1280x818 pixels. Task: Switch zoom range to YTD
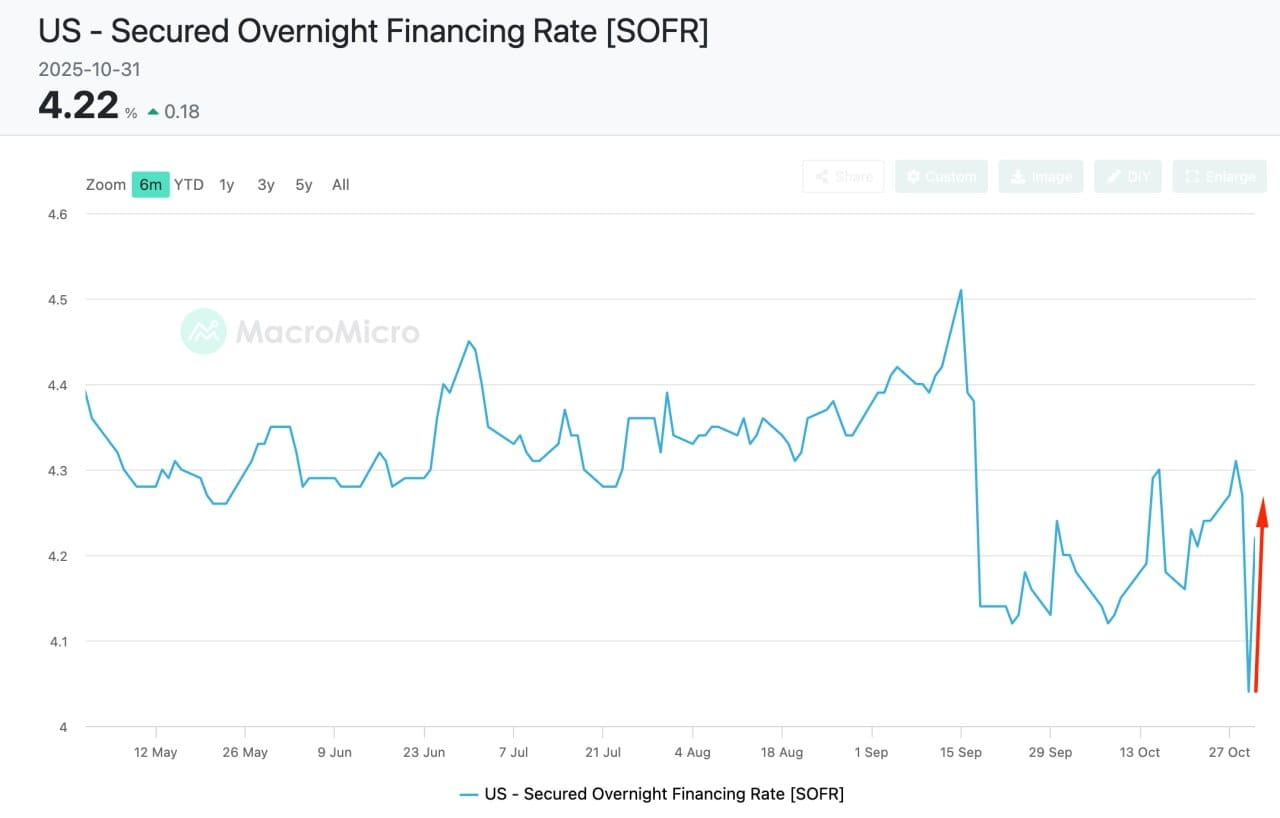click(x=189, y=184)
